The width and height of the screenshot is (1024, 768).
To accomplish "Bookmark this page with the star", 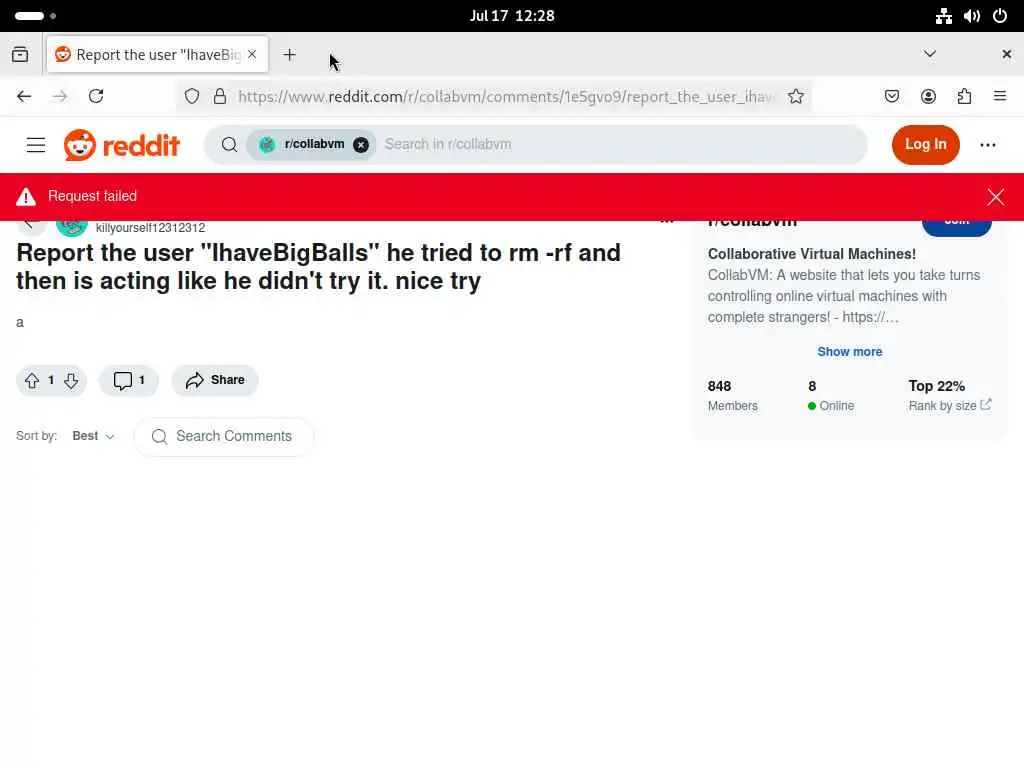I will pos(795,97).
